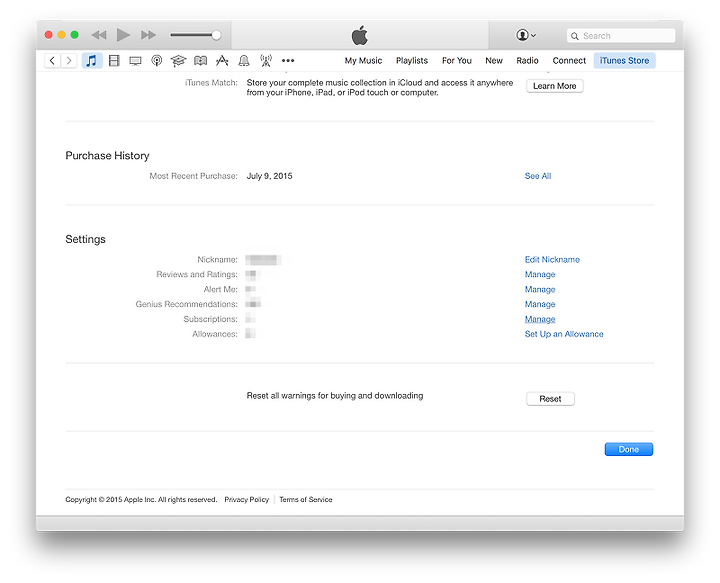
Task: Open the TV Shows monitor icon
Action: pos(135,61)
